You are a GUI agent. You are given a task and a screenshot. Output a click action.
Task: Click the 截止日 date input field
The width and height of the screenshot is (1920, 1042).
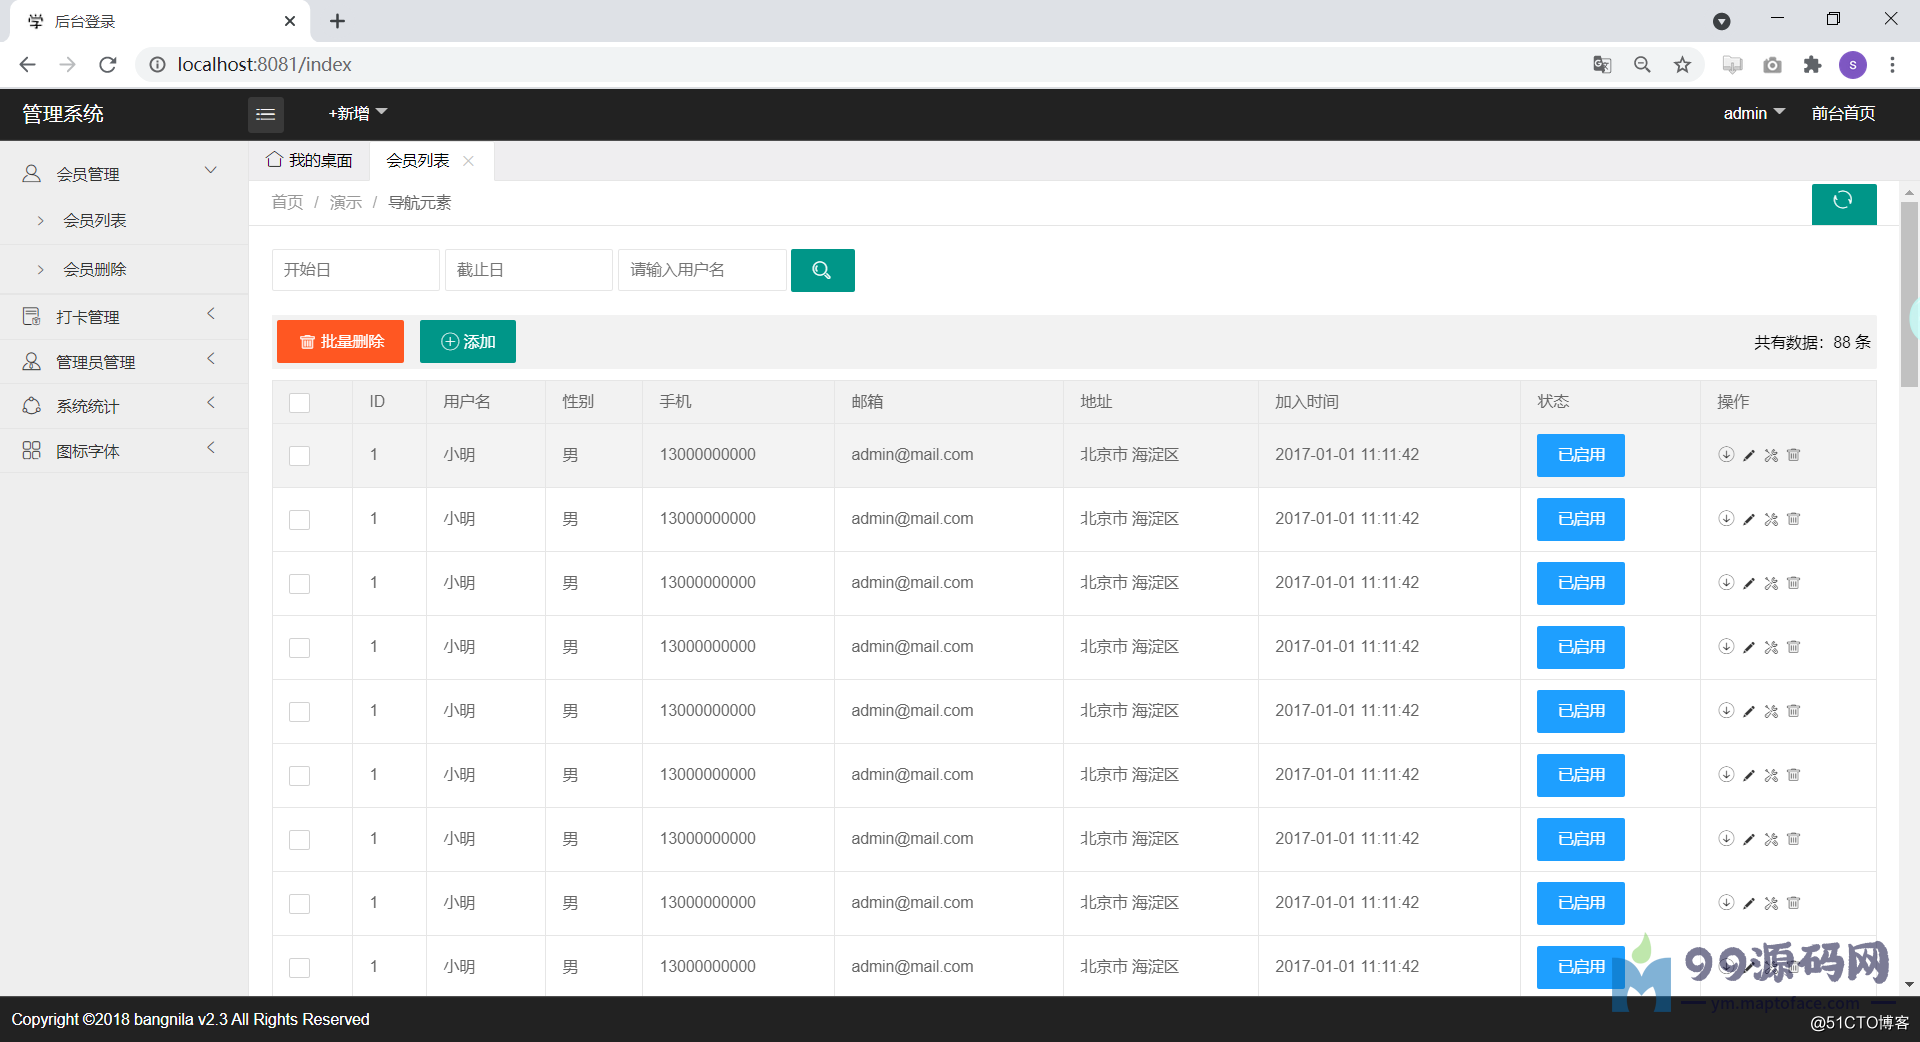(528, 270)
